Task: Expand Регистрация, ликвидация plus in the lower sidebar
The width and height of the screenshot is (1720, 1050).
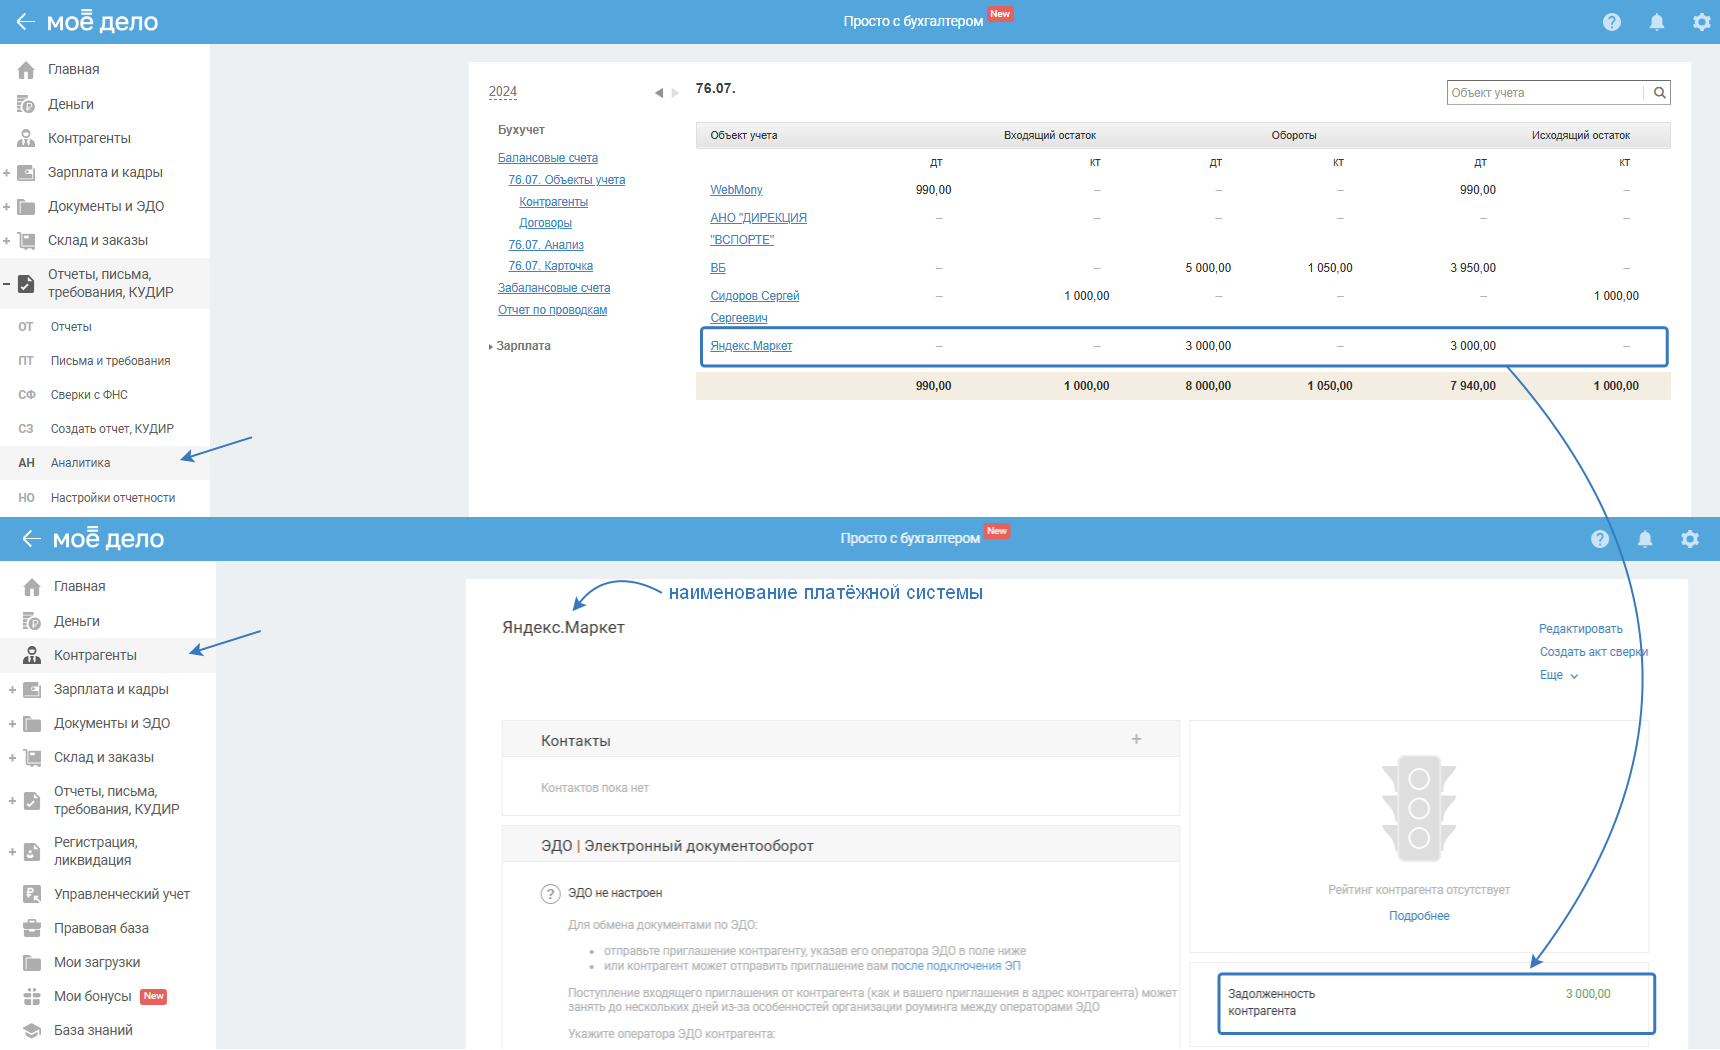Action: coord(12,852)
